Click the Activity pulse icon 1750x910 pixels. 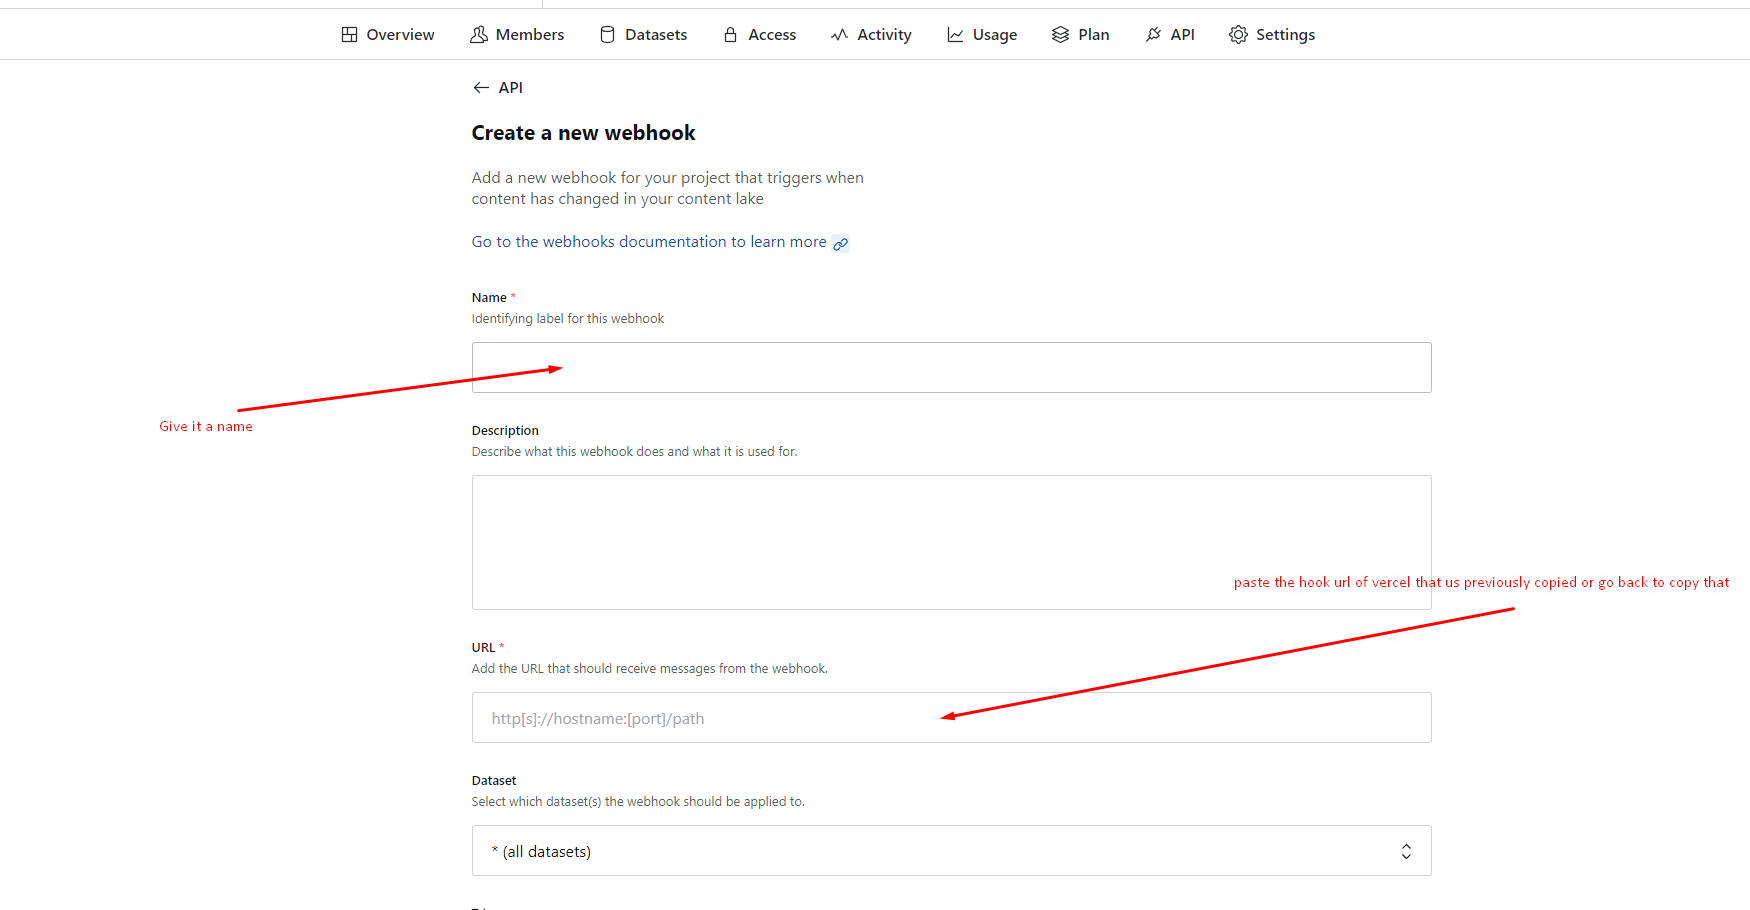(839, 35)
